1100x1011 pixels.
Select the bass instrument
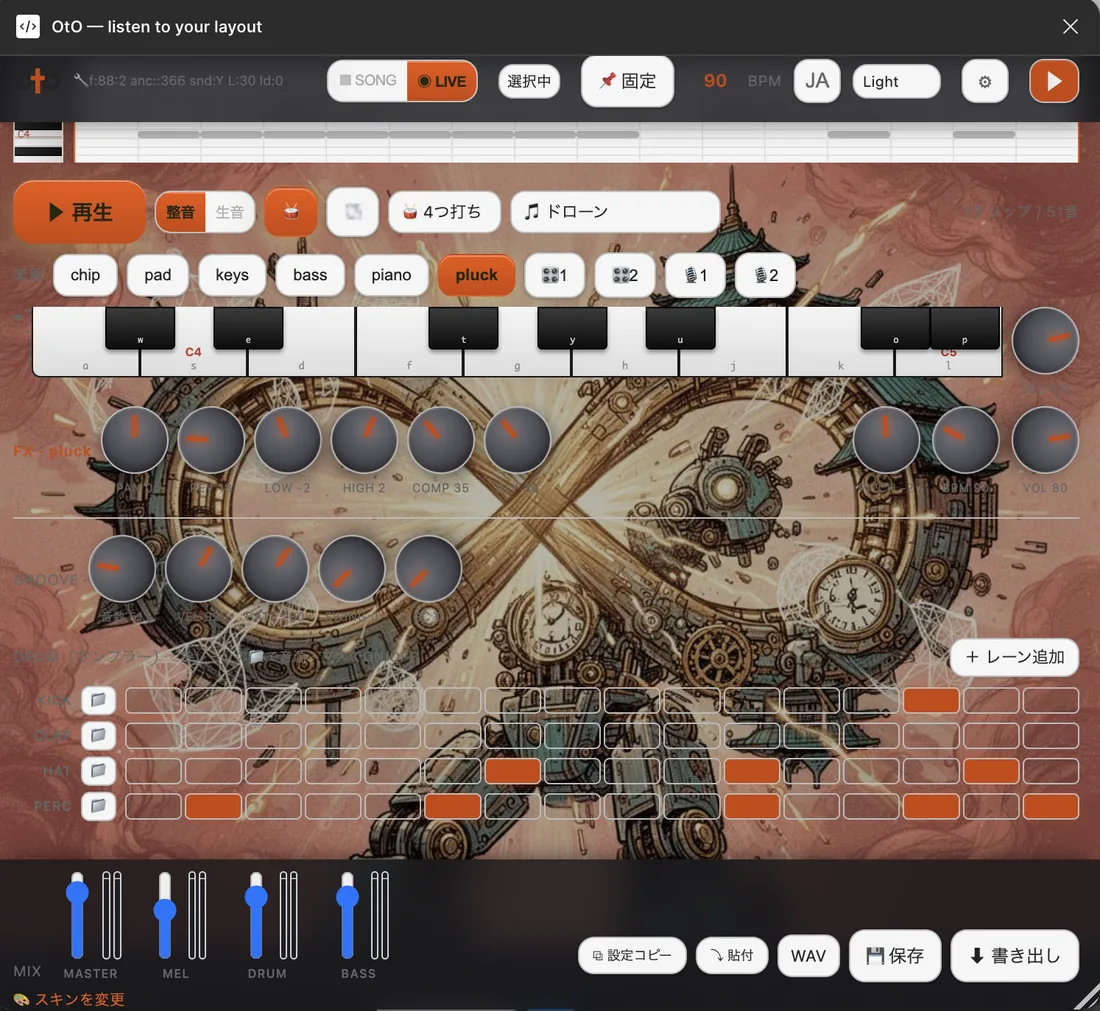[x=310, y=275]
